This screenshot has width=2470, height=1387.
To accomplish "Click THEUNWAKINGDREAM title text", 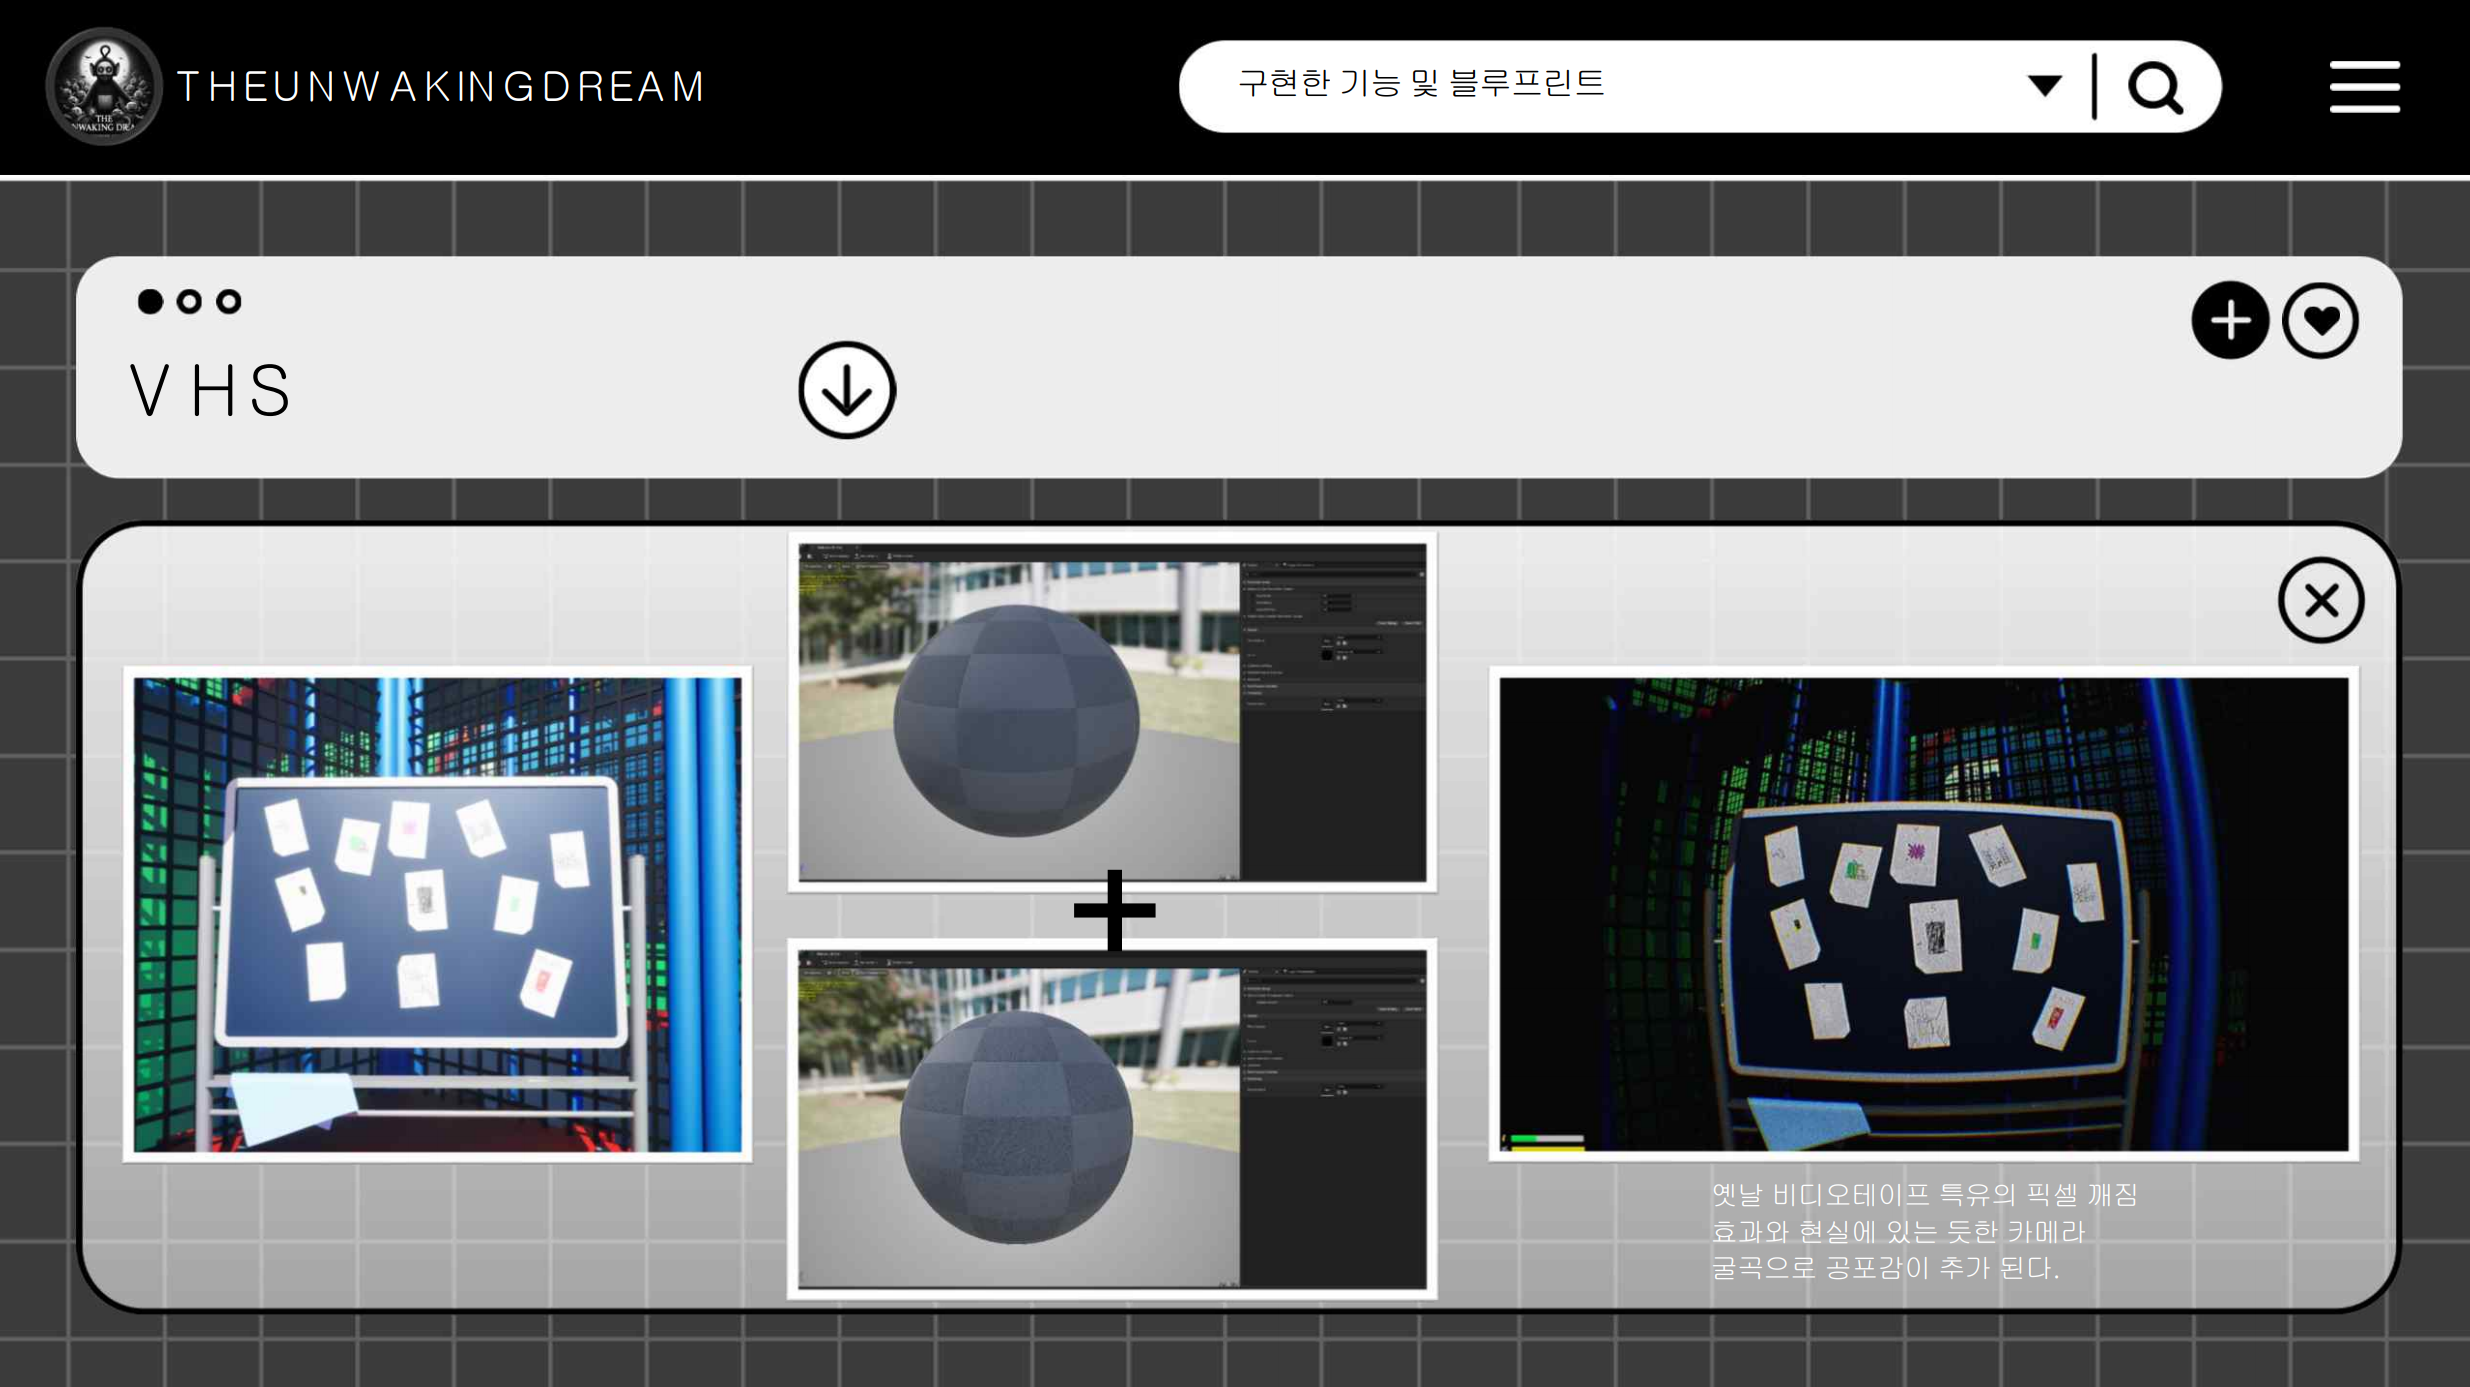I will 441,87.
